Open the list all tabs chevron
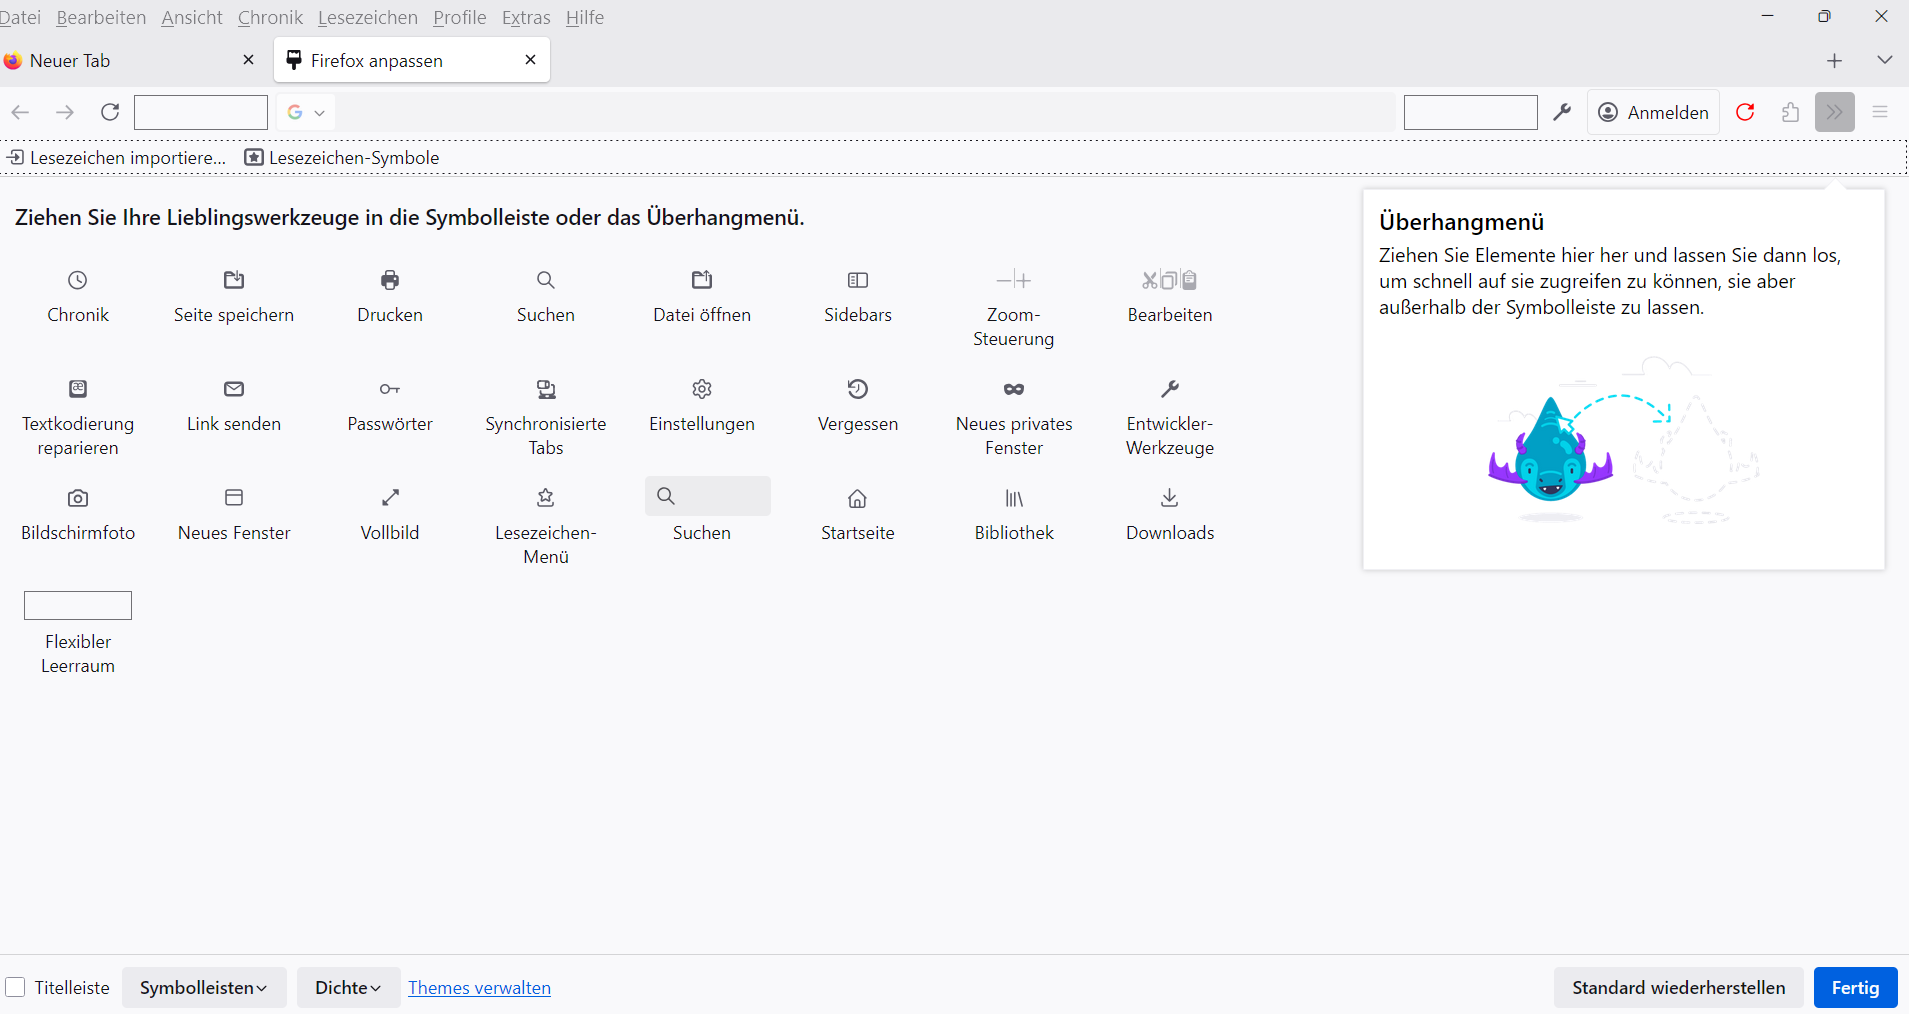Screen dimensions: 1909x1014 (x=1885, y=60)
